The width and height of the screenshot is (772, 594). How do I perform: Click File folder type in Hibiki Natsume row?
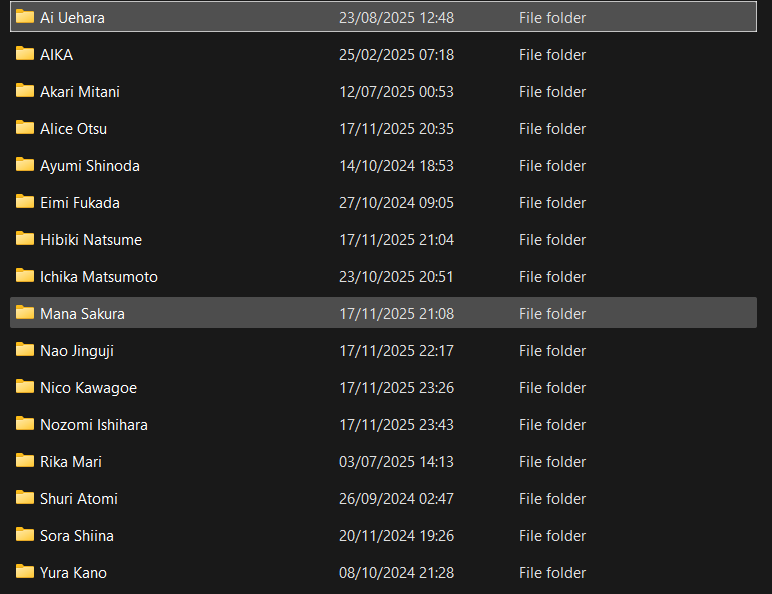pos(552,239)
